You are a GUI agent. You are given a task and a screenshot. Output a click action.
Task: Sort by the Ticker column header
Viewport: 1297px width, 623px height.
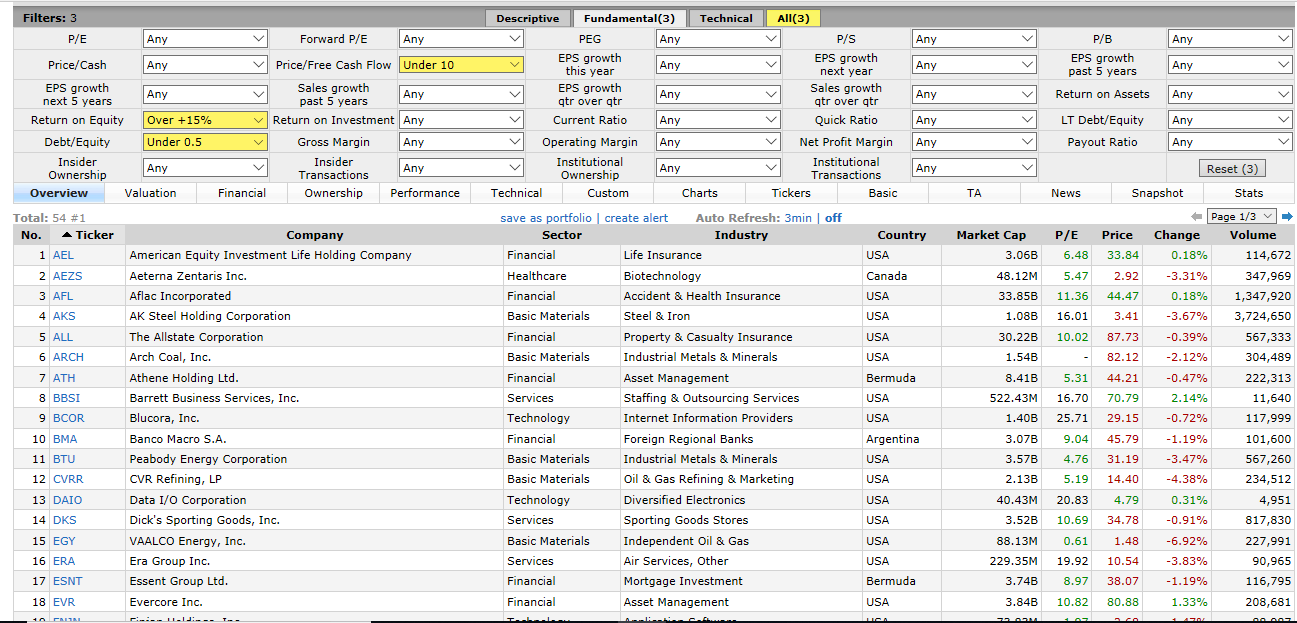point(88,235)
